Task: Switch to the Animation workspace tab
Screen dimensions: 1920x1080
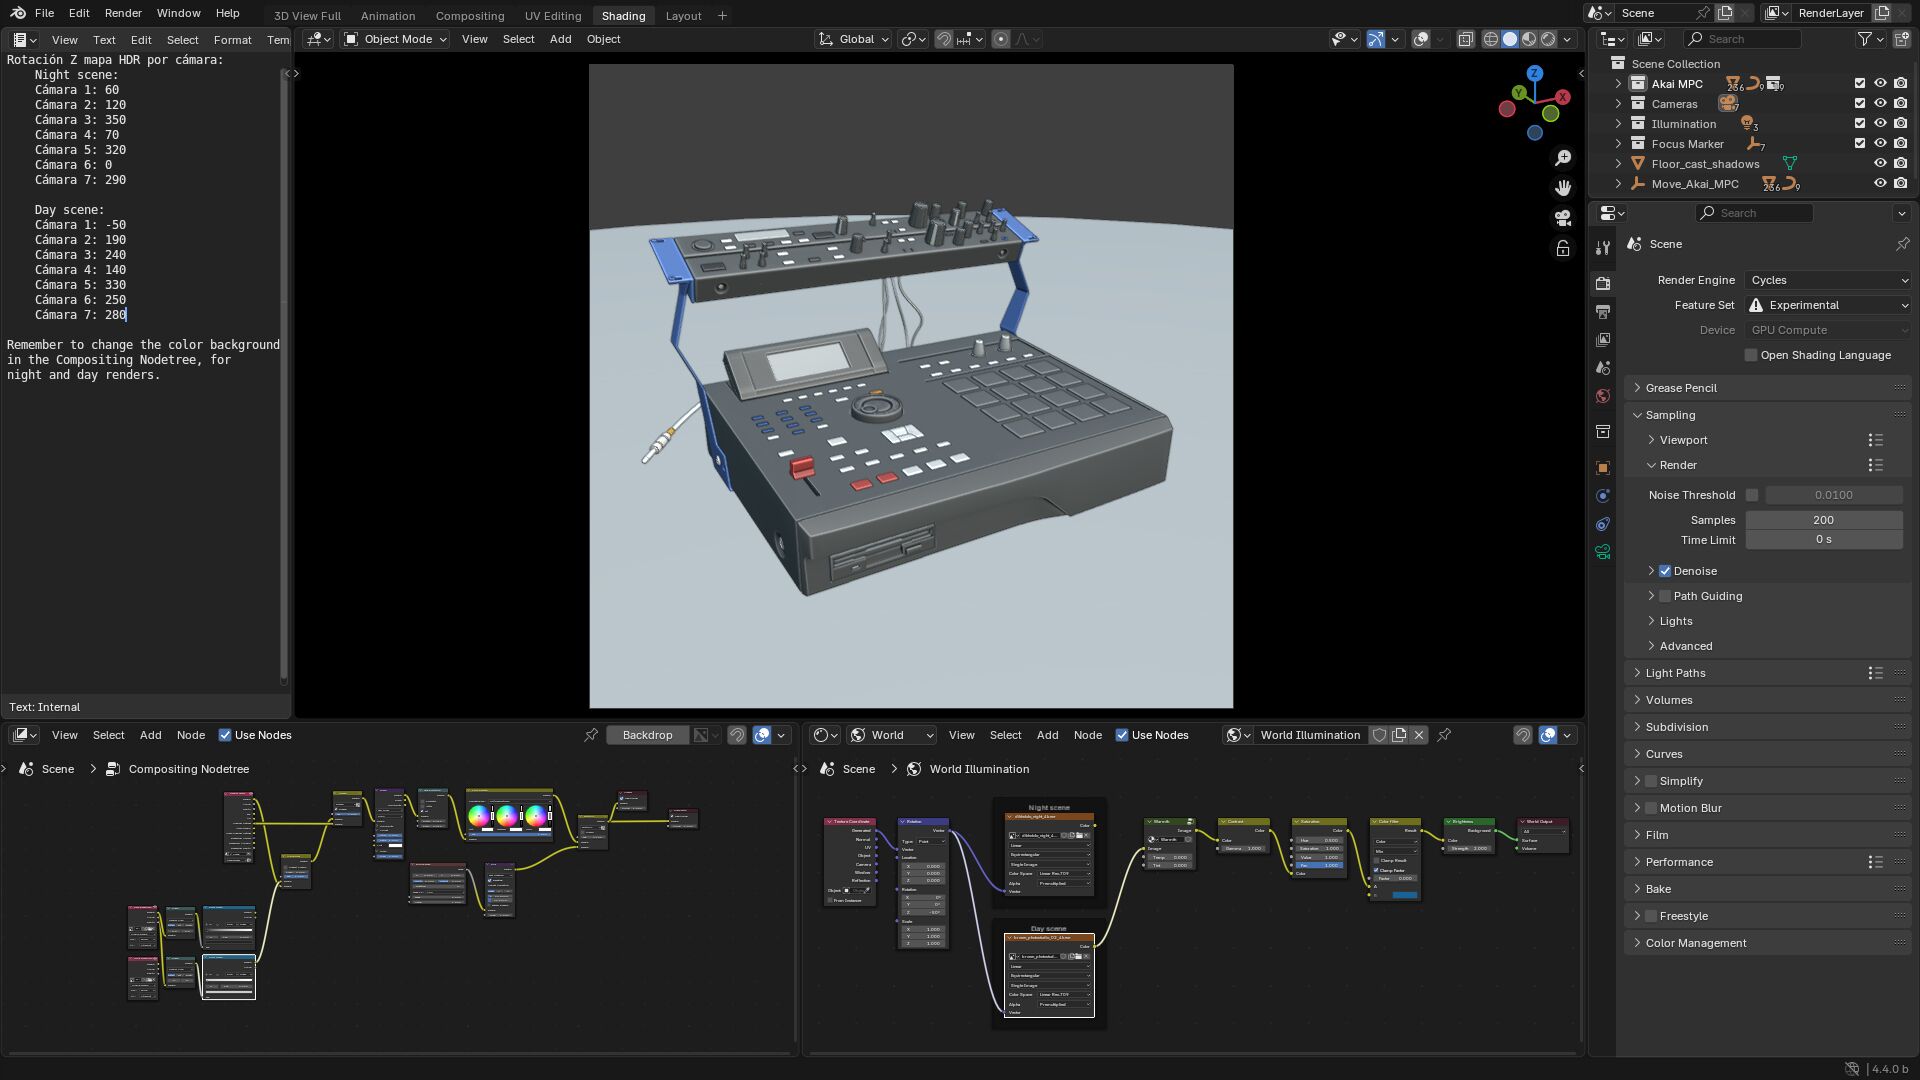Action: pos(388,16)
